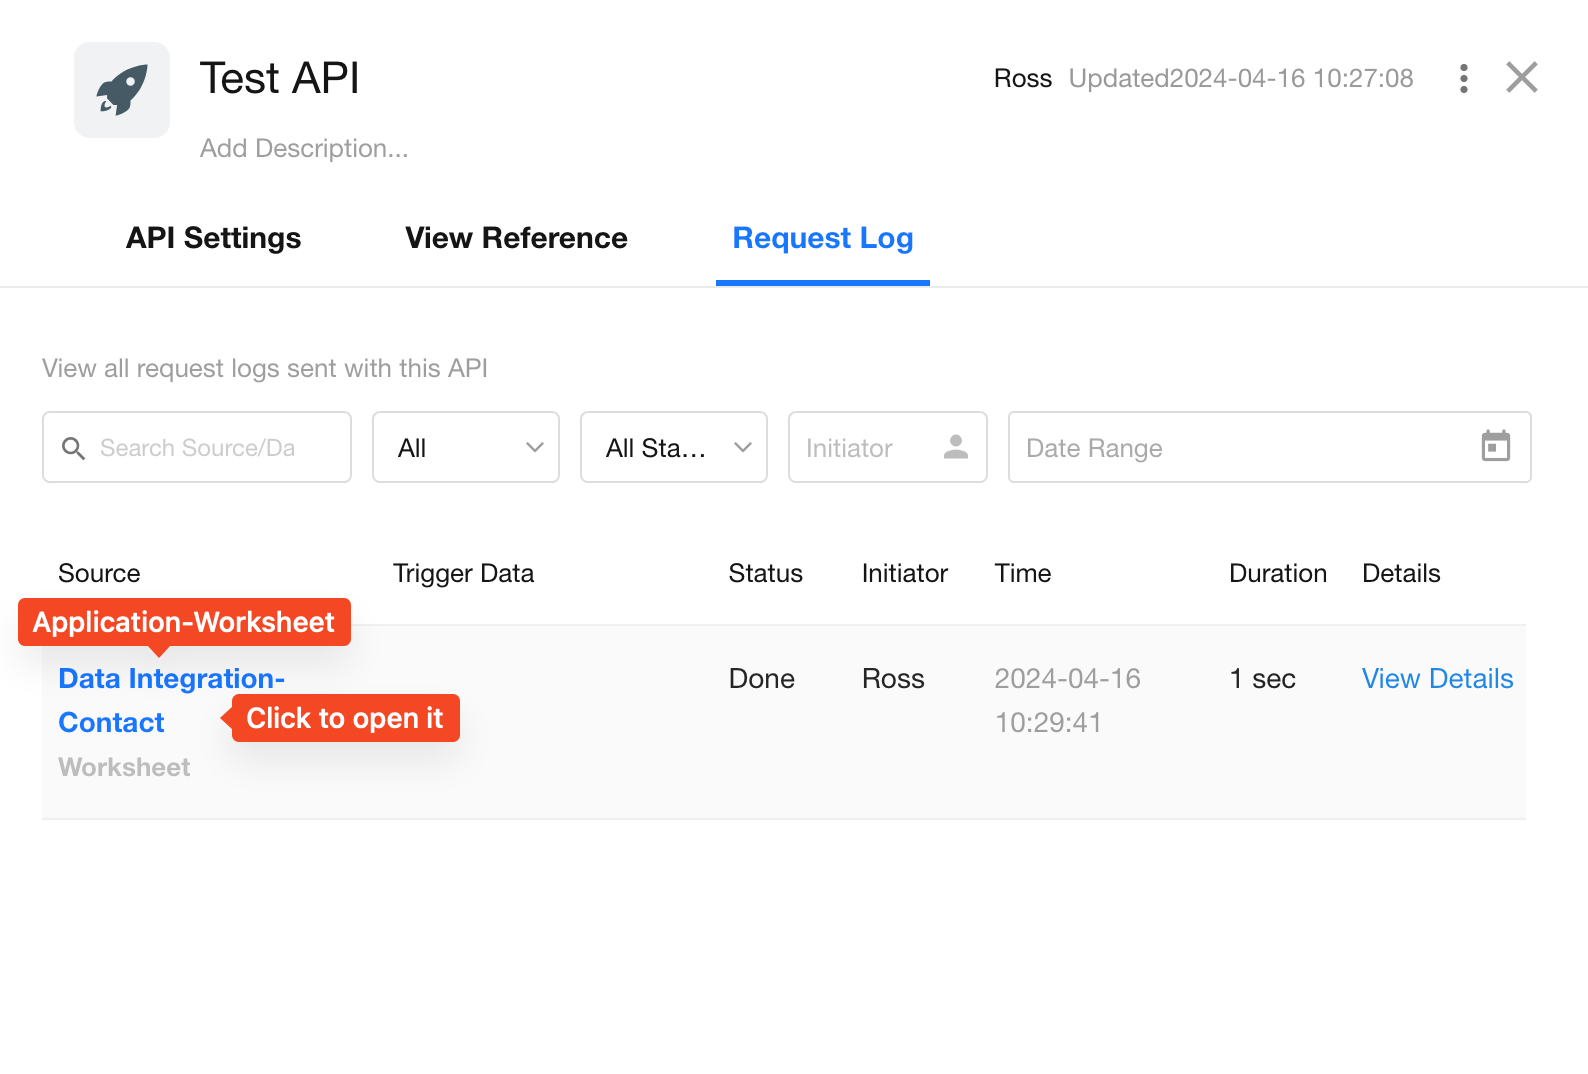Viewport: 1588px width, 1074px height.
Task: Close the Test API panel
Action: click(x=1521, y=77)
